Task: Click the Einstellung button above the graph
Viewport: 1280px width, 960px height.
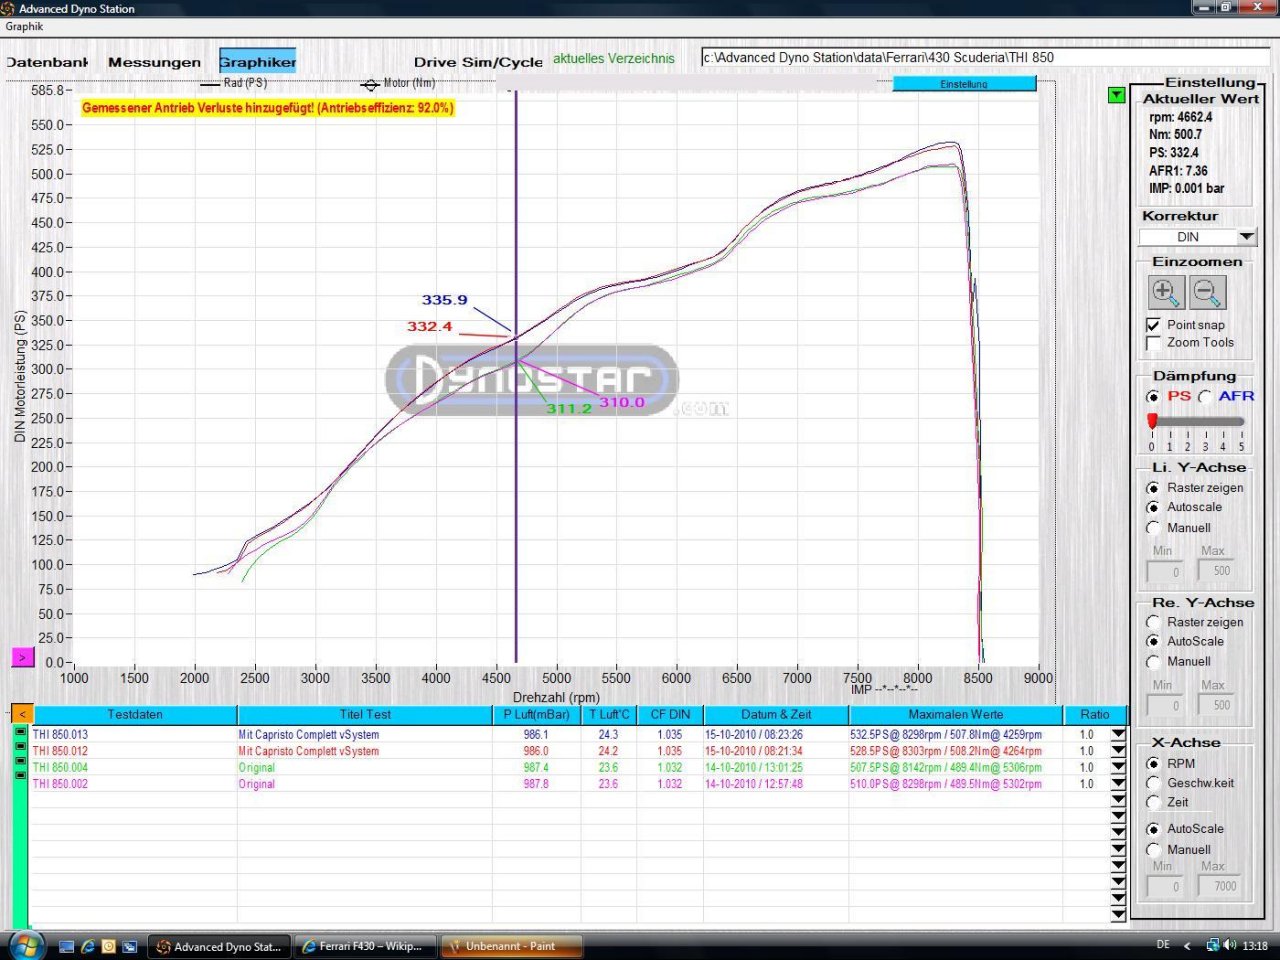Action: point(964,84)
